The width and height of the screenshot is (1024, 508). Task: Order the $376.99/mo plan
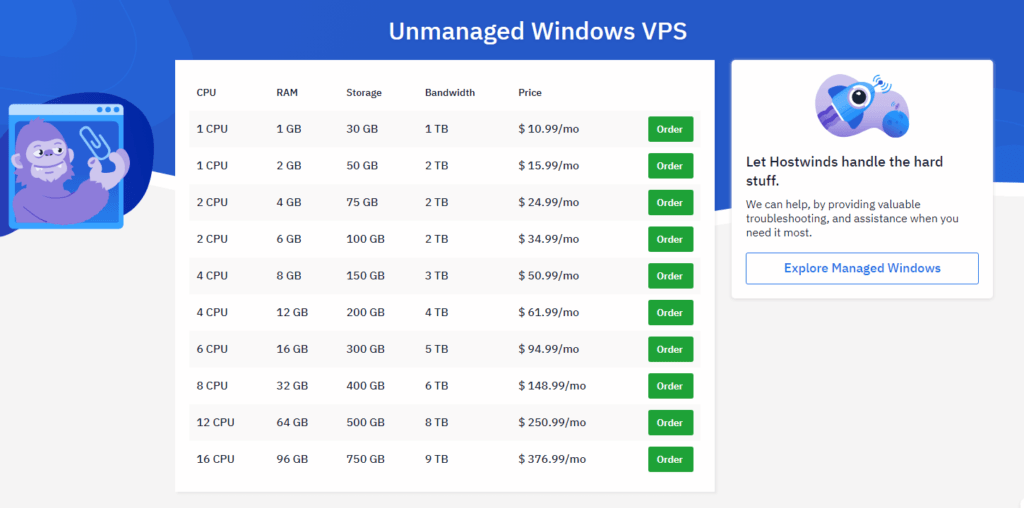(x=670, y=459)
